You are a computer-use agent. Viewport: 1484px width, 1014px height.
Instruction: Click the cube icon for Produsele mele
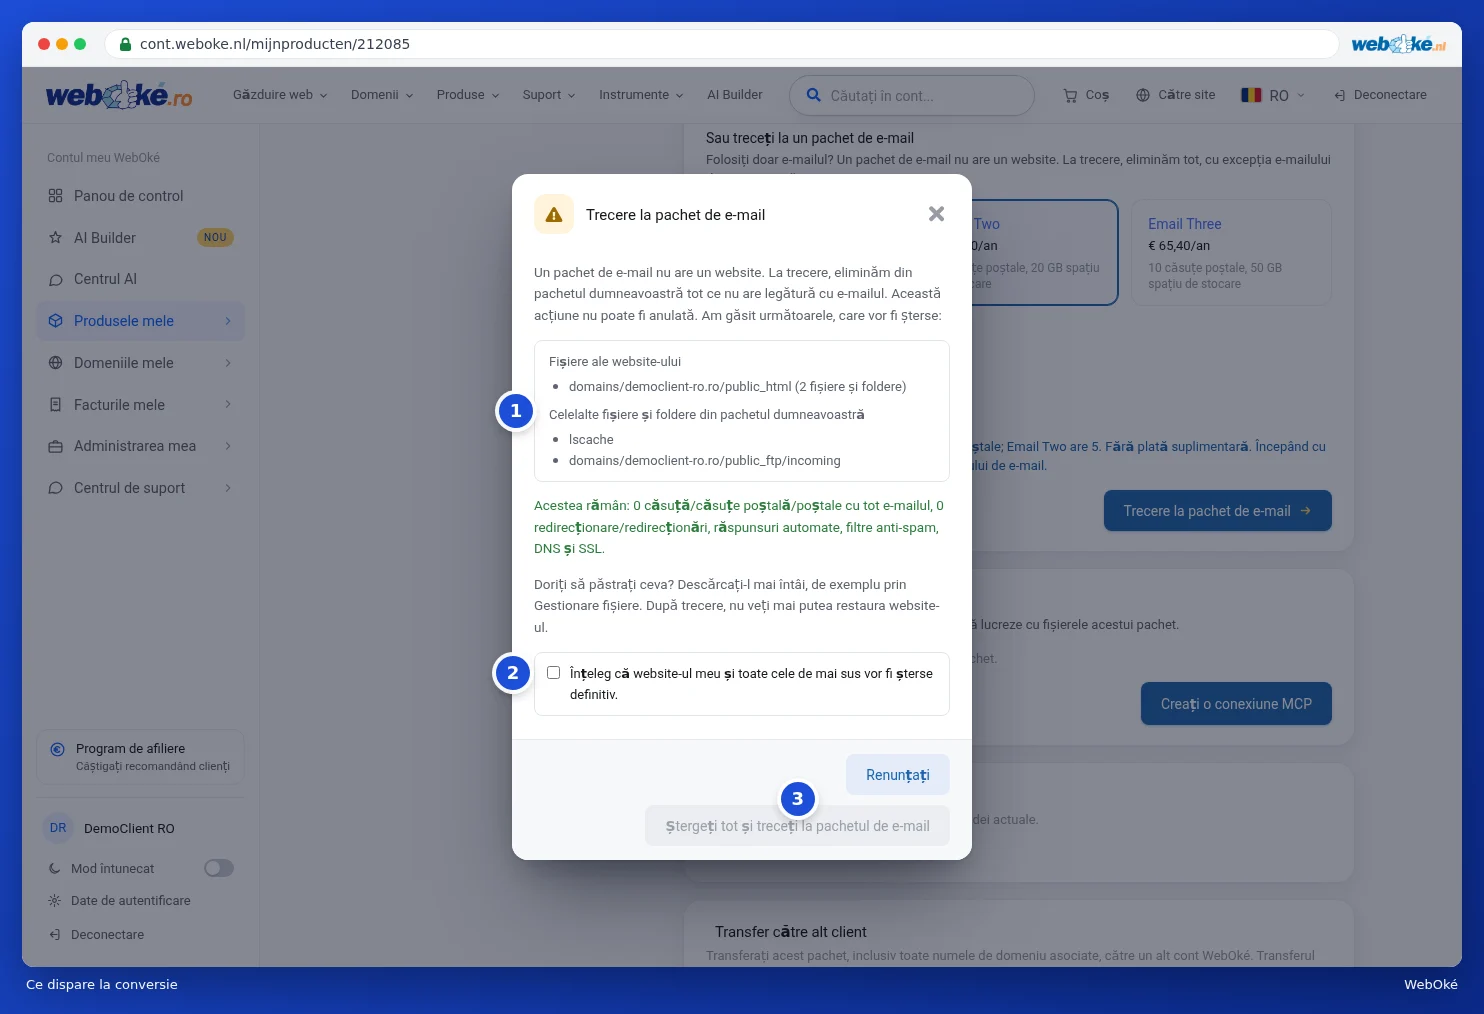pos(56,321)
